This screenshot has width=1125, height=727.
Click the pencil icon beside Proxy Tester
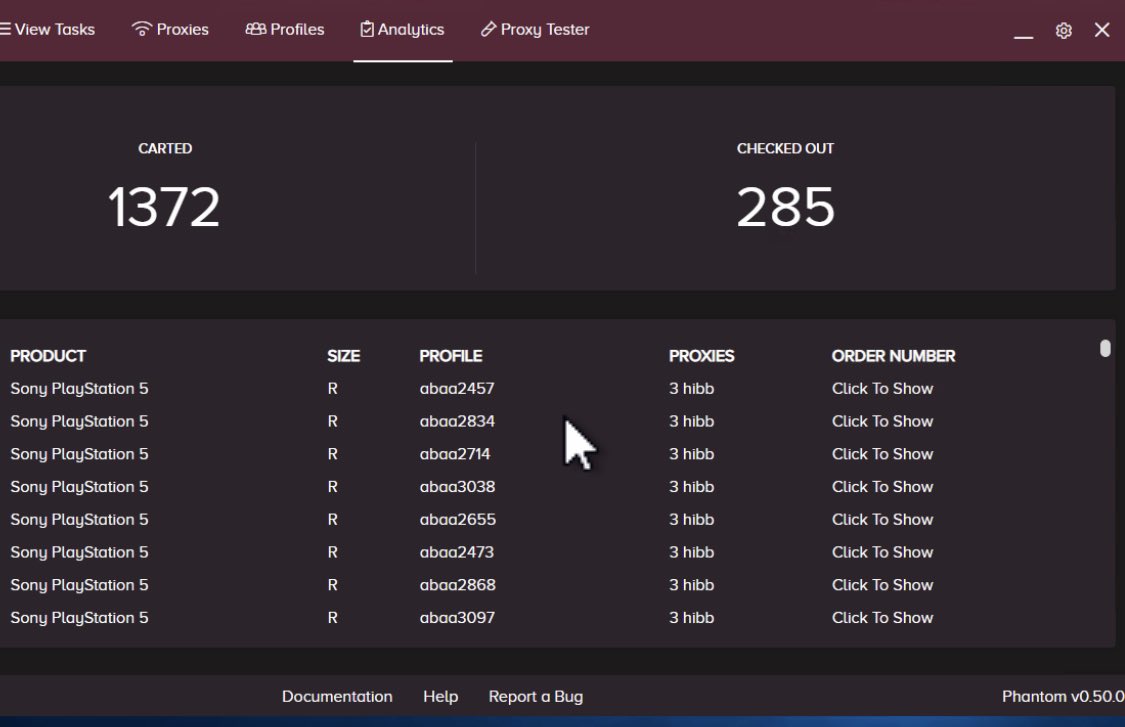(489, 29)
